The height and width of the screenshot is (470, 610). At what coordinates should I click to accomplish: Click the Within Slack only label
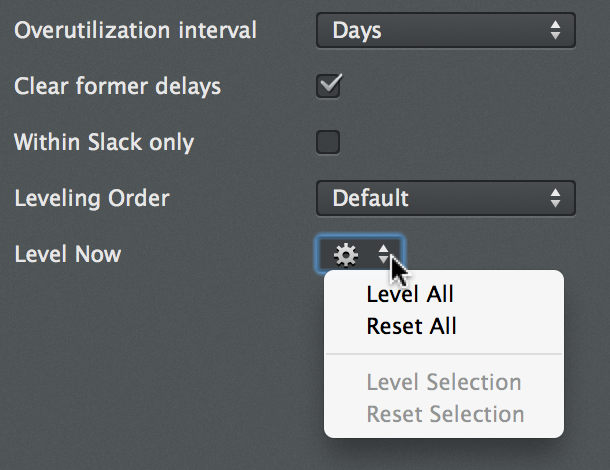point(104,142)
